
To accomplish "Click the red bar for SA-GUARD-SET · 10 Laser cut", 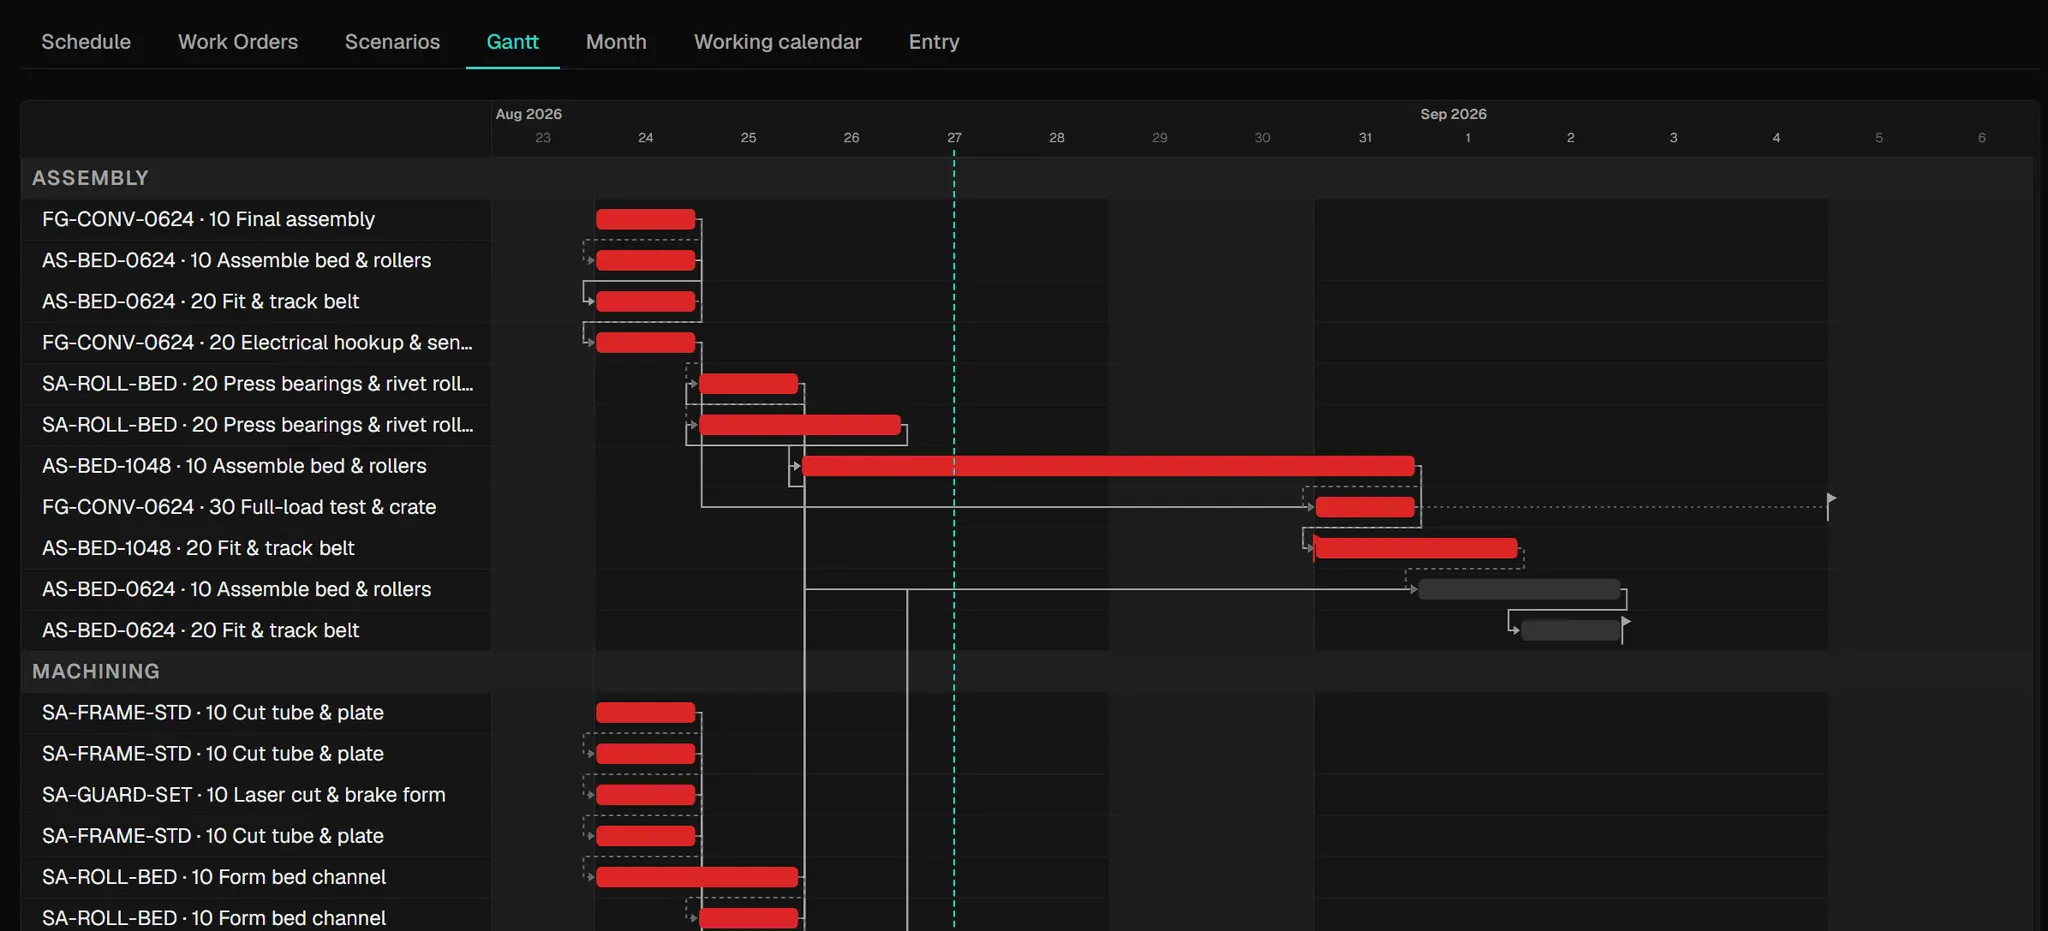I will (645, 794).
